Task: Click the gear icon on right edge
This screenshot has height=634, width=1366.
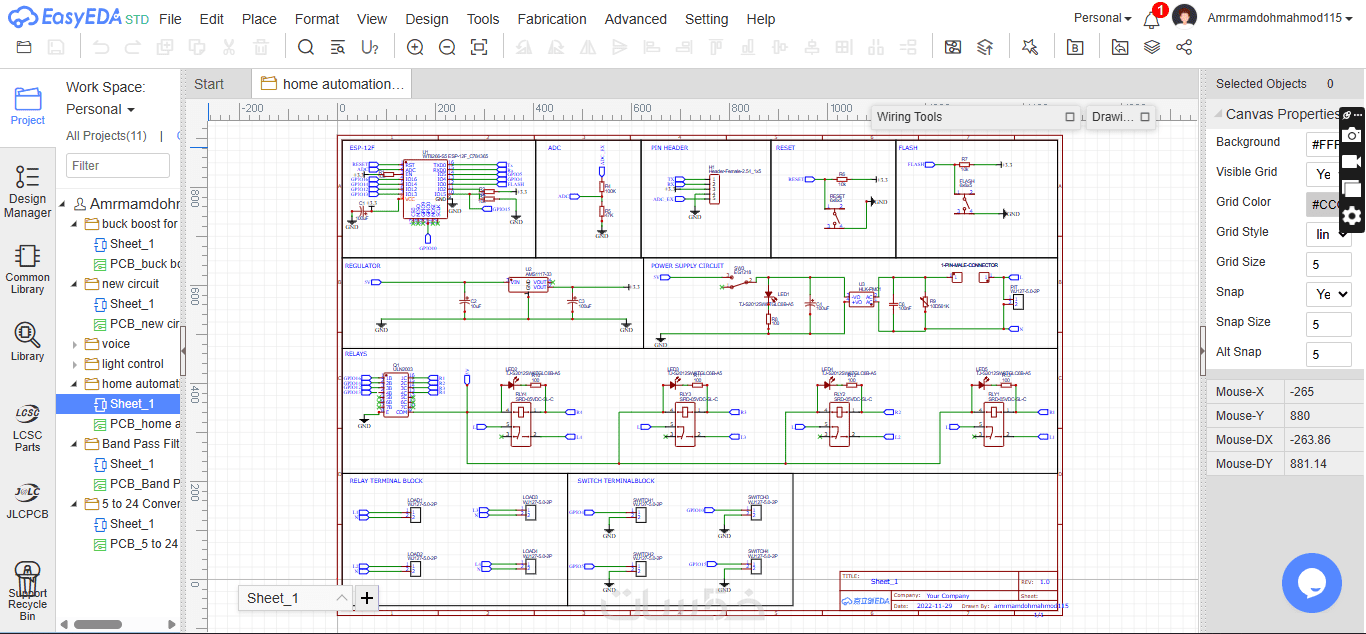Action: pos(1352,215)
